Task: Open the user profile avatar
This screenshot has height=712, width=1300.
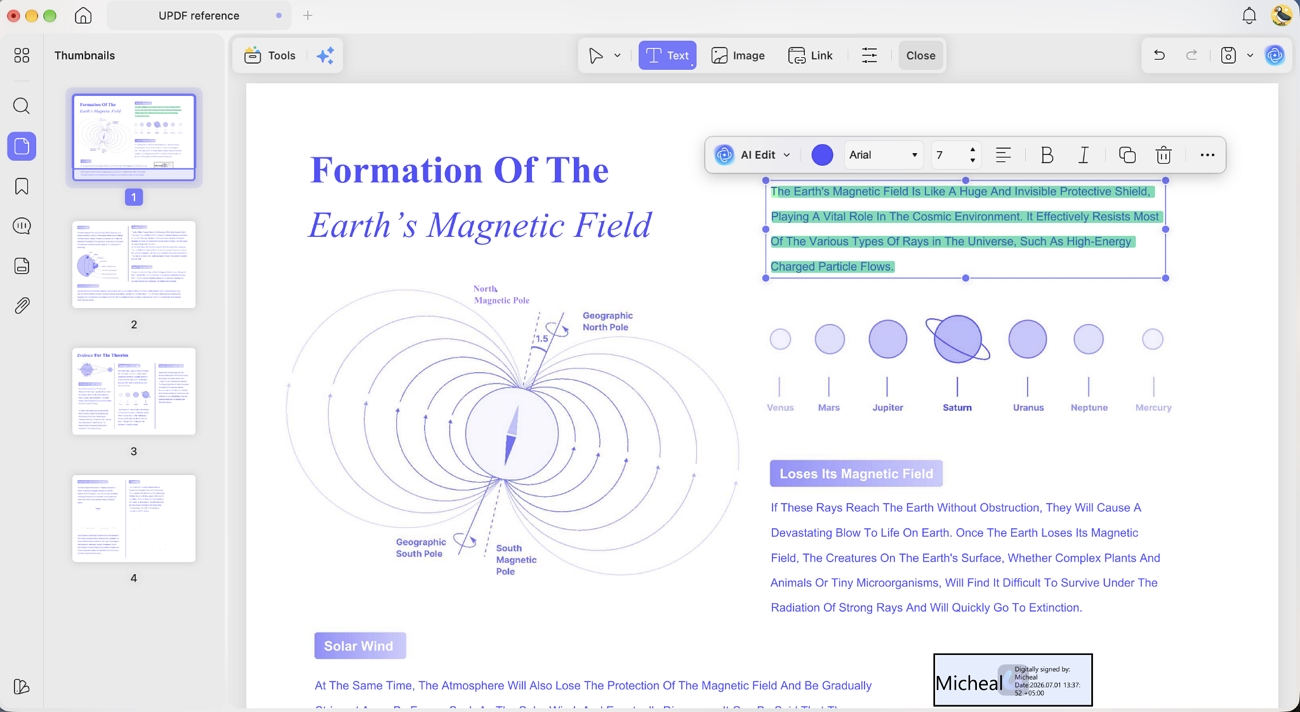Action: 1281,15
